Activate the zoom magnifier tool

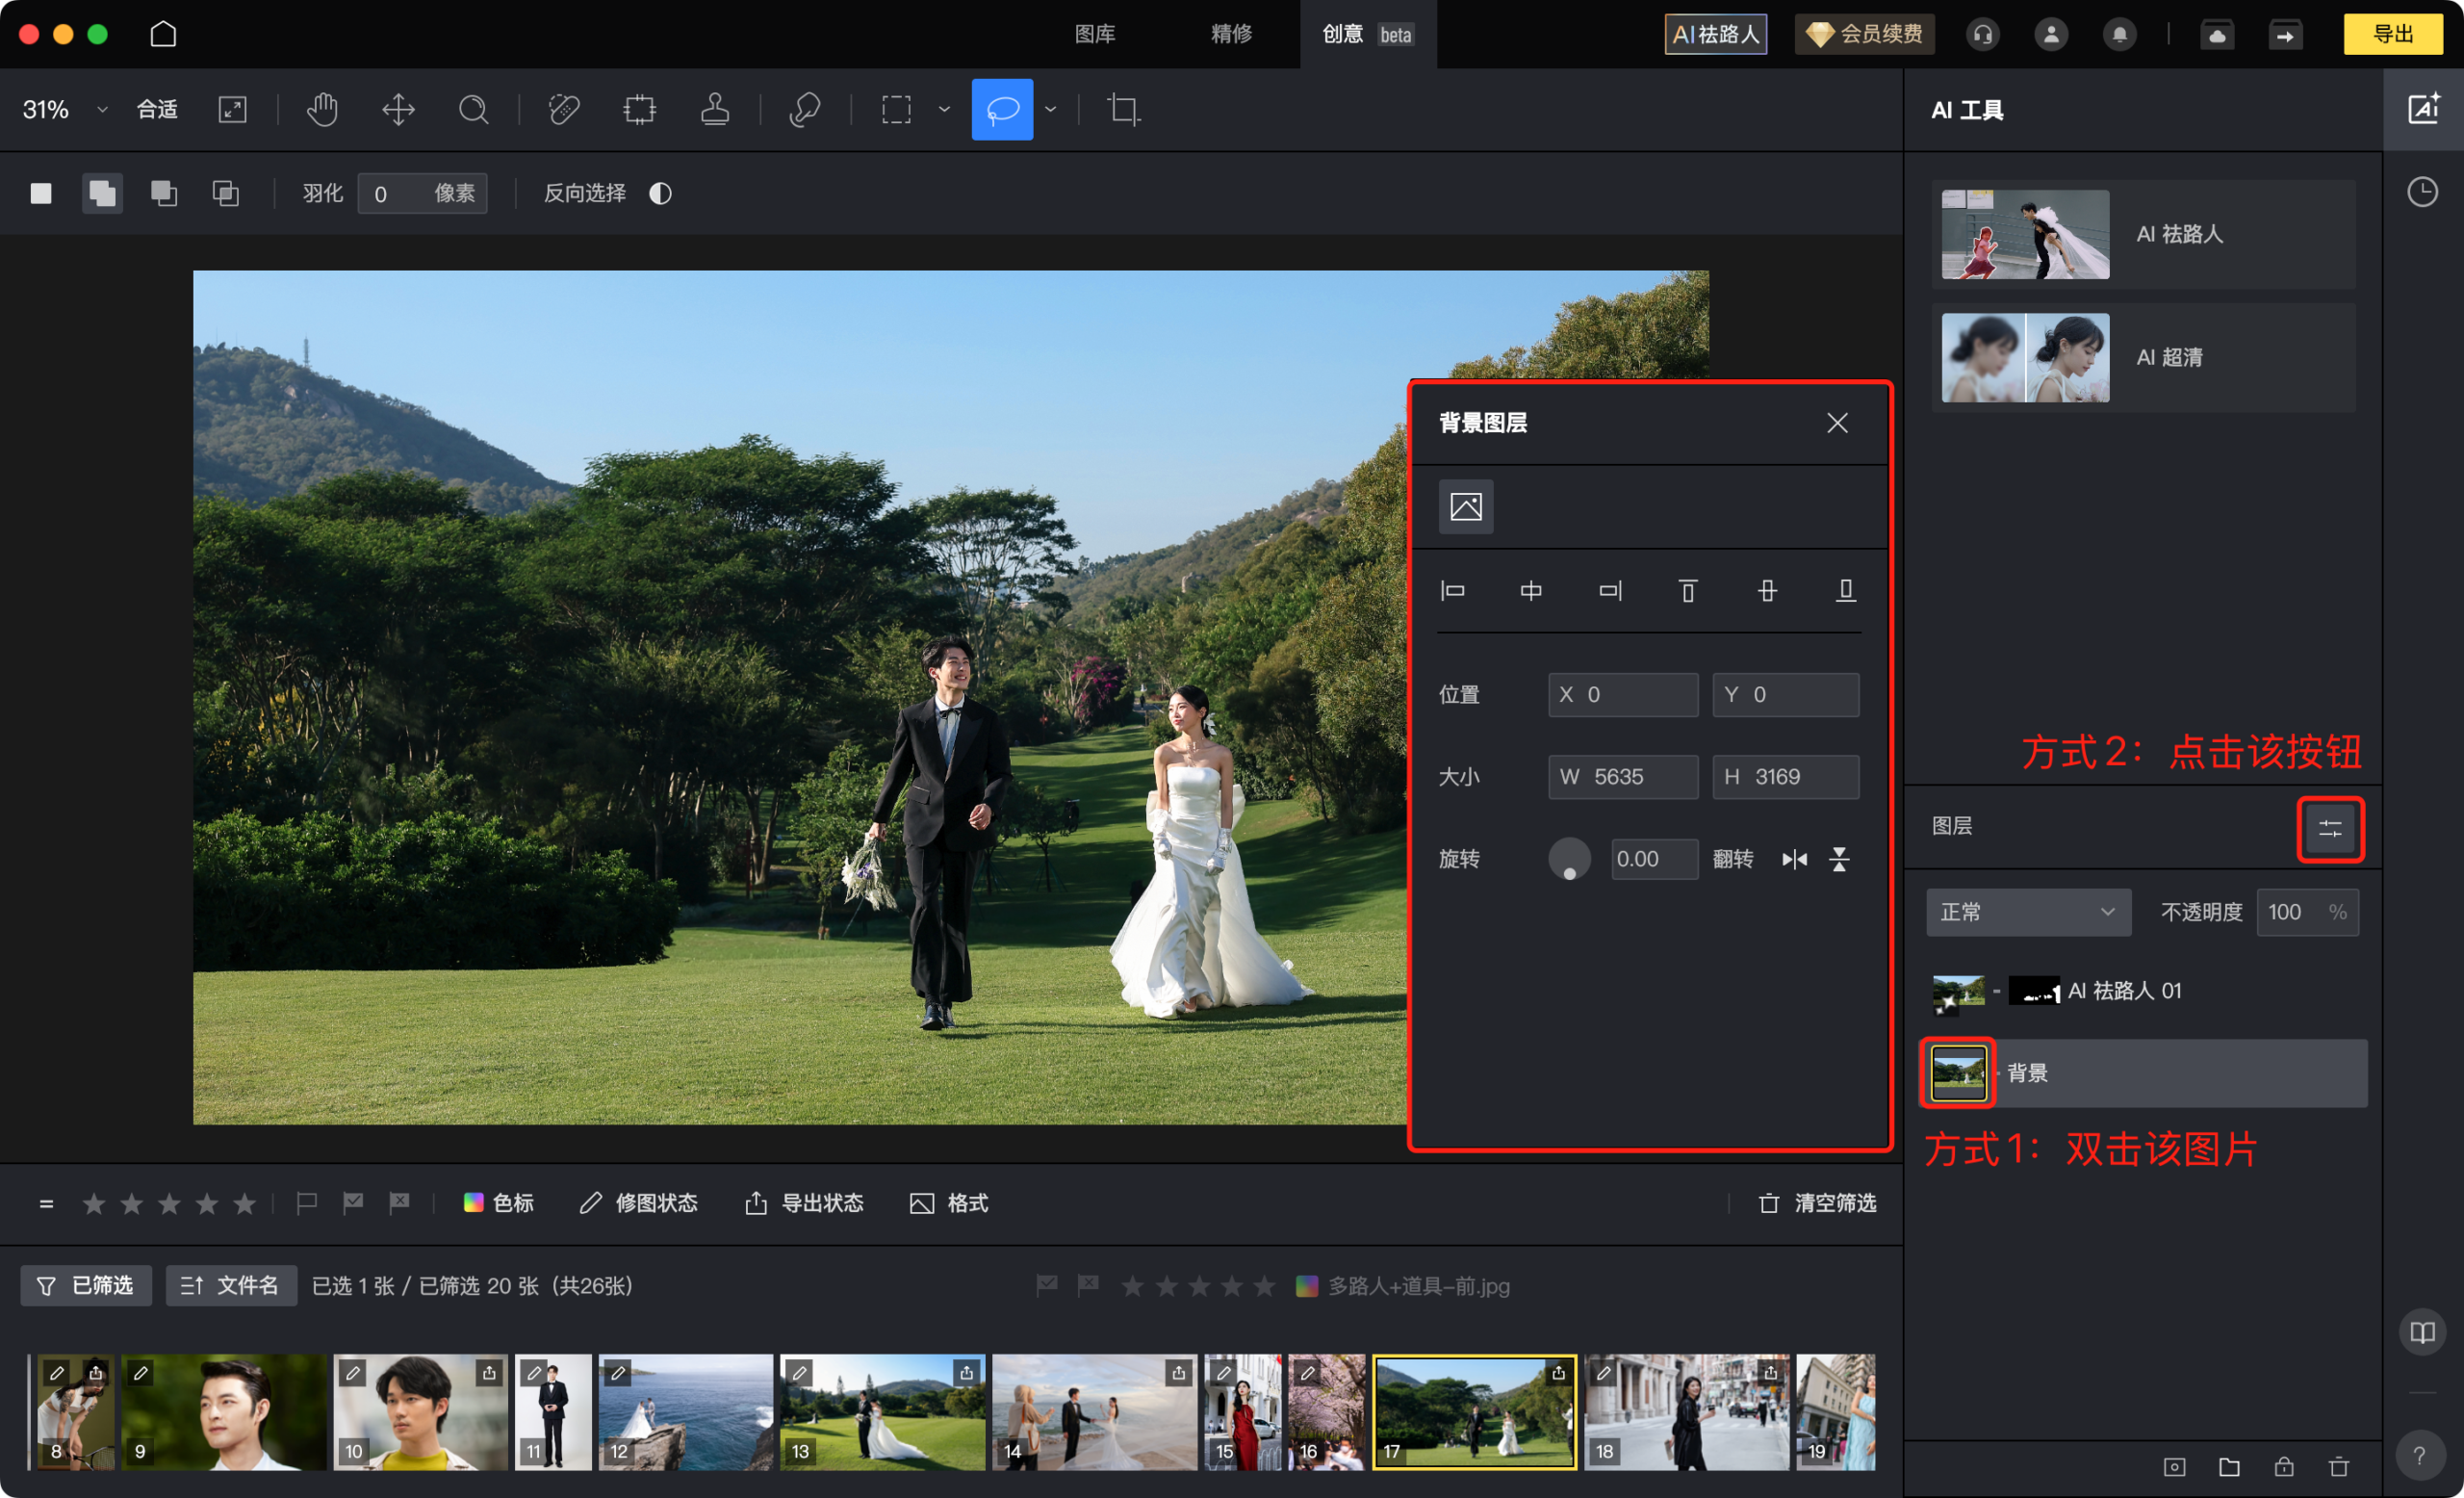[x=473, y=109]
